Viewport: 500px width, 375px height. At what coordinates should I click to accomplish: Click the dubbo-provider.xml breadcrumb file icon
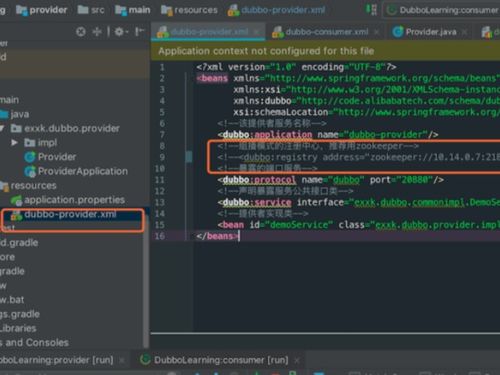234,10
